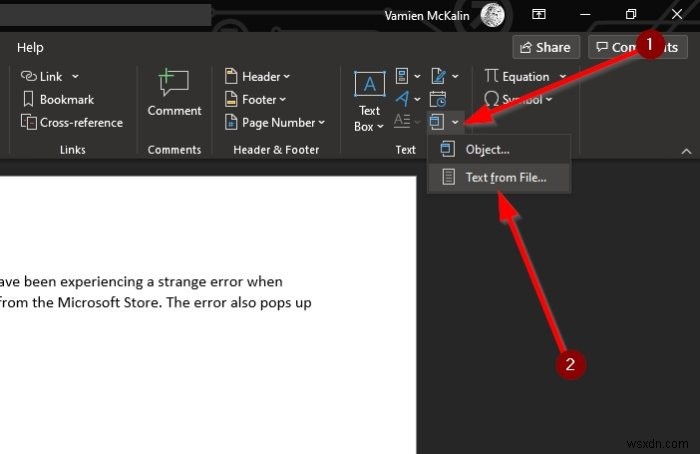Insert a WordArt object
This screenshot has width=700, height=454.
coord(405,99)
